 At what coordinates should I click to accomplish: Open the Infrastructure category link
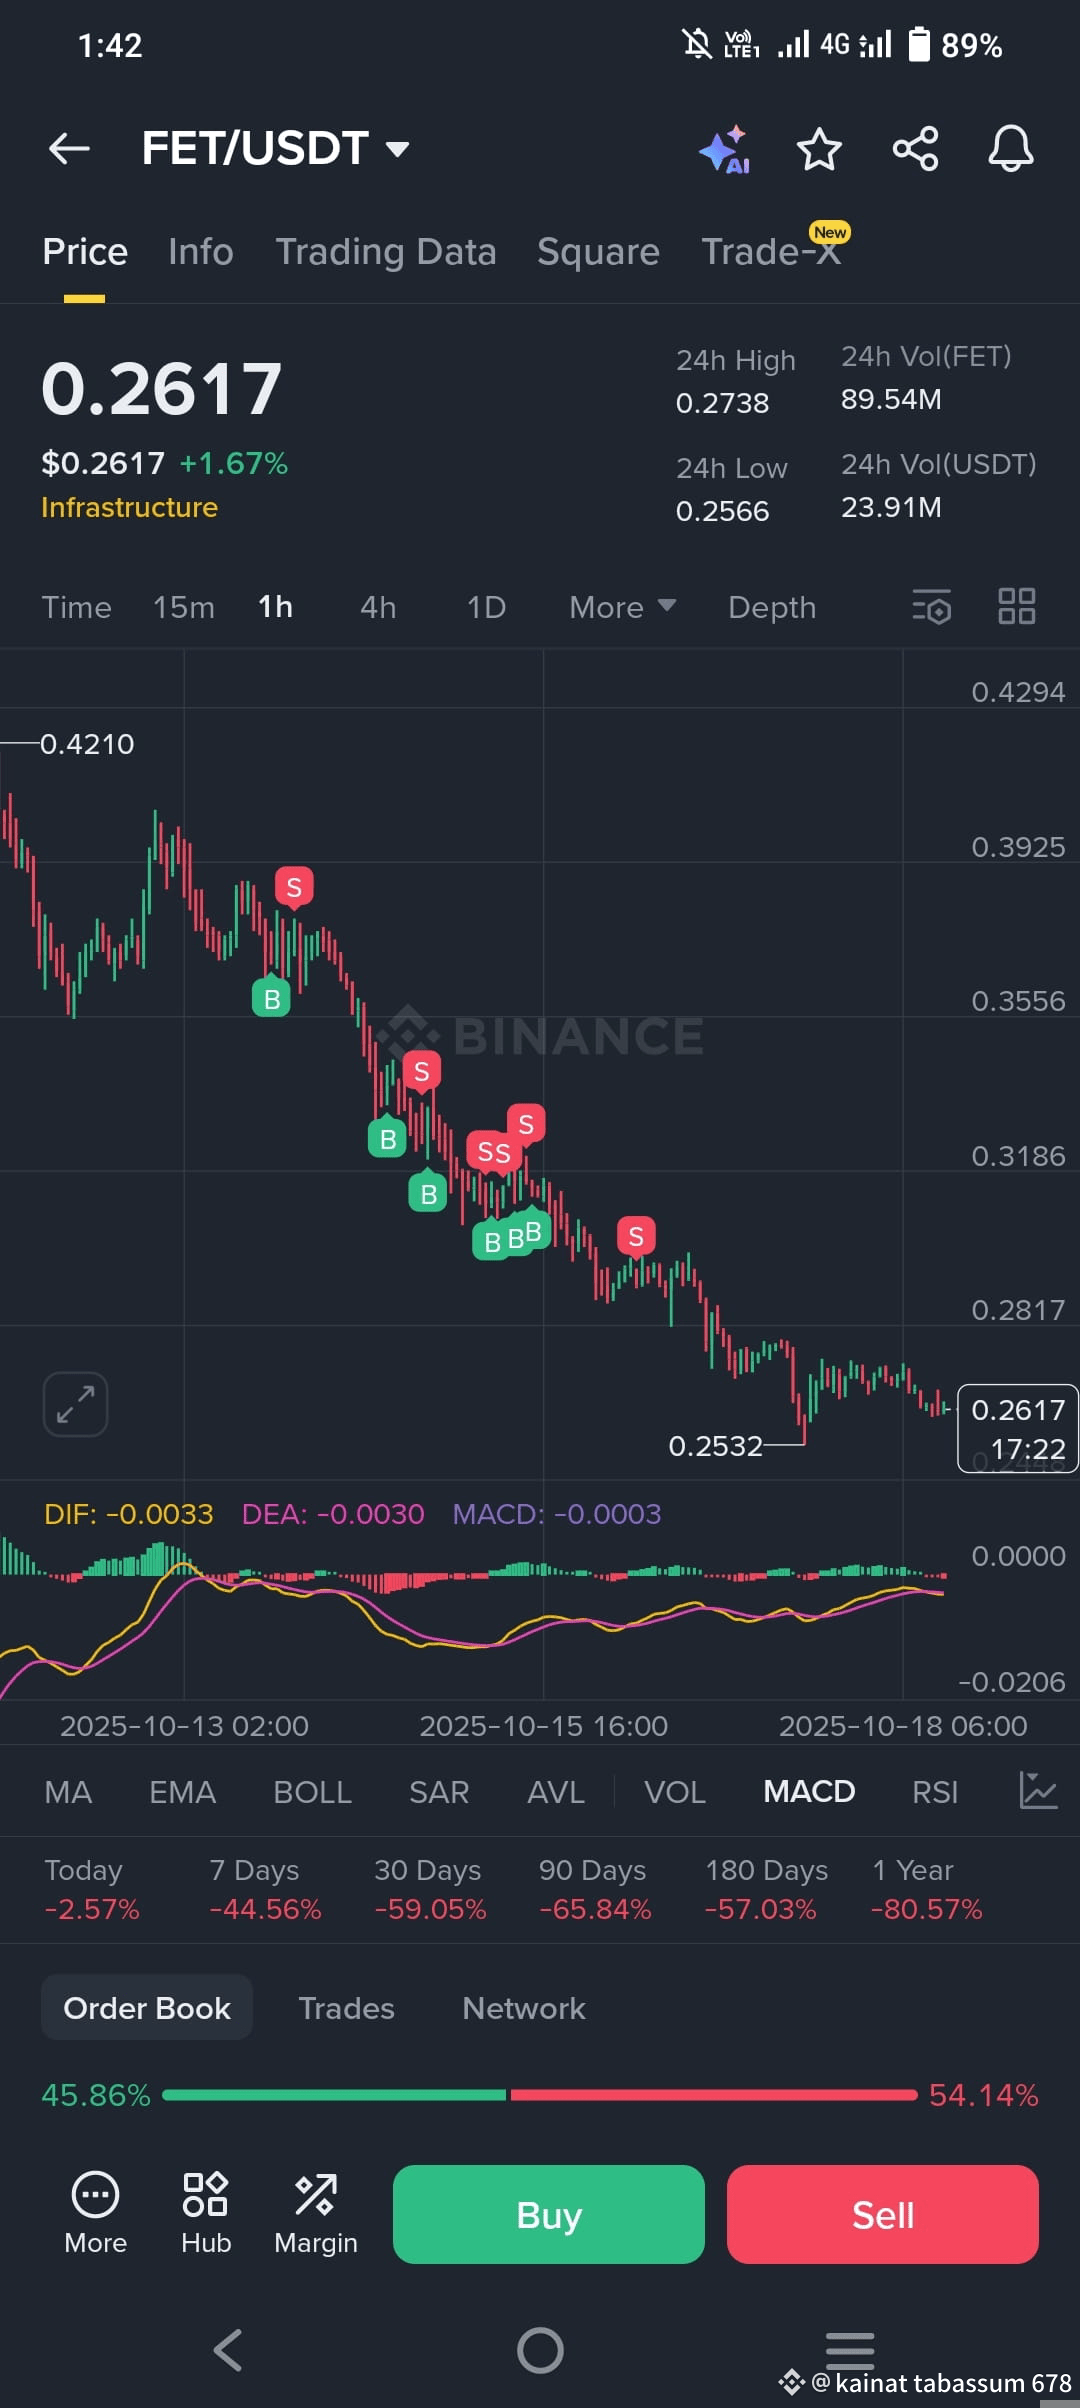(x=130, y=507)
